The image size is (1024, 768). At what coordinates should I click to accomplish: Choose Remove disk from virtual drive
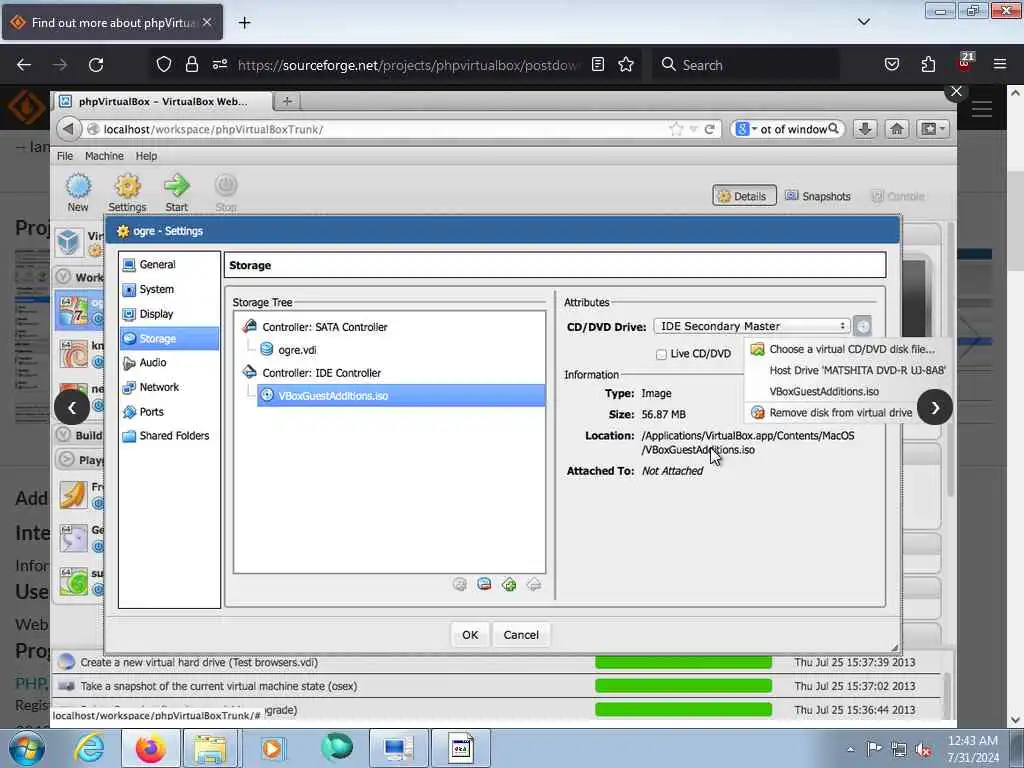tap(830, 413)
